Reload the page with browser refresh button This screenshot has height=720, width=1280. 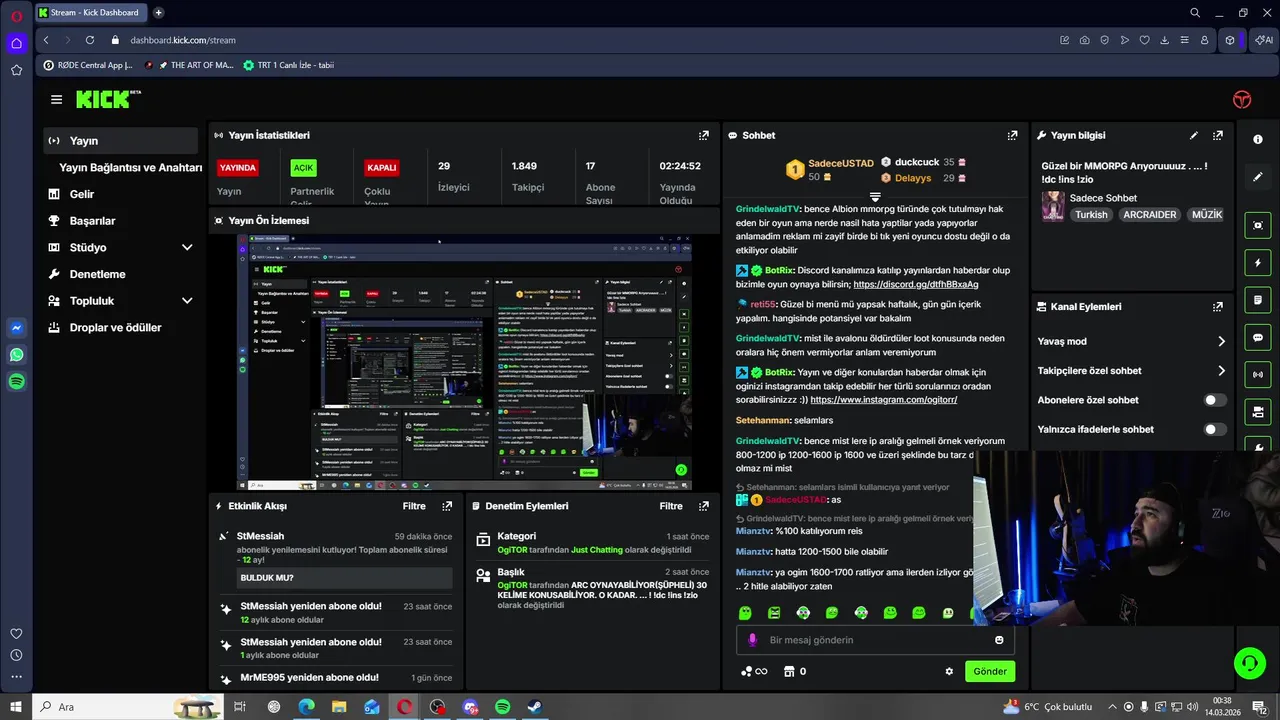[90, 40]
